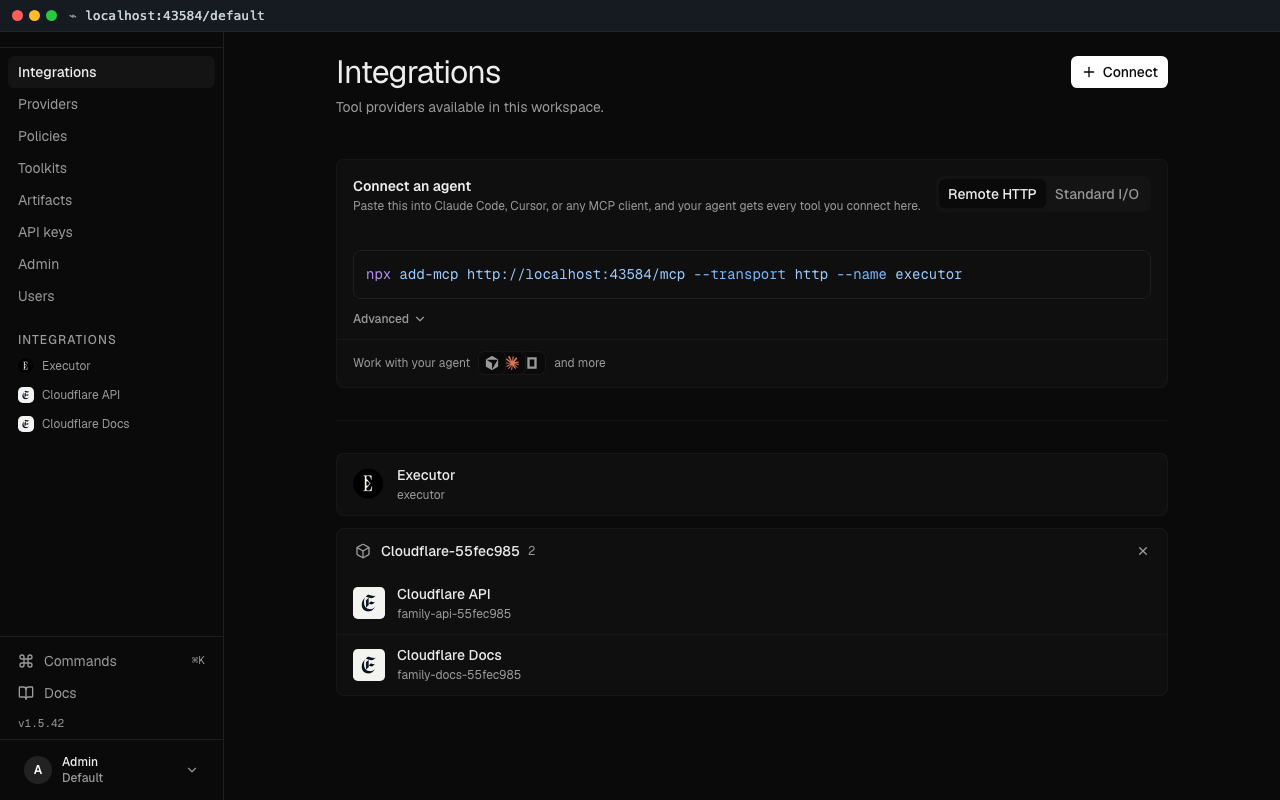The image size is (1280, 800).
Task: Click 'family-docs-55fec985' identifier text
Action: click(459, 675)
